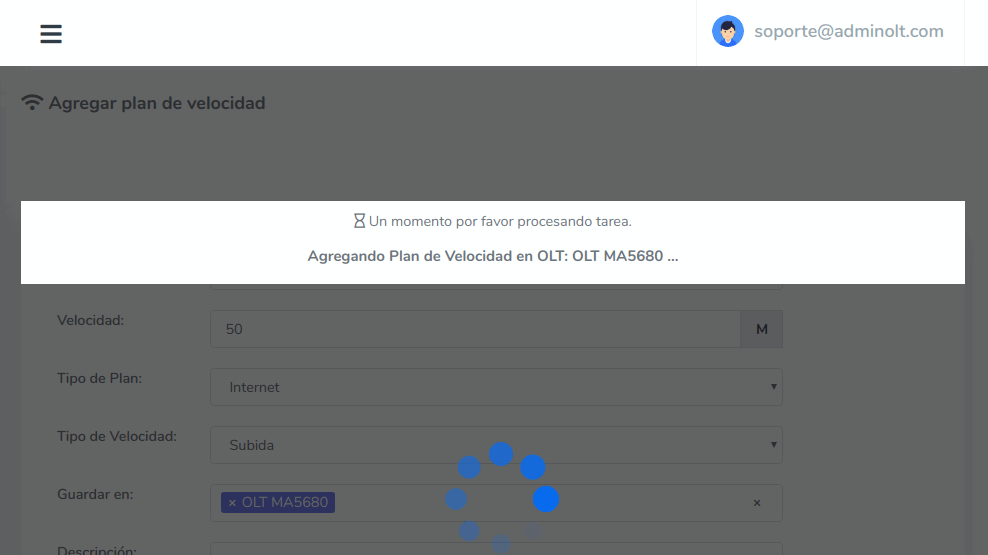The height and width of the screenshot is (555, 988).
Task: Click the wifi icon beside the heading
Action: coord(32,103)
